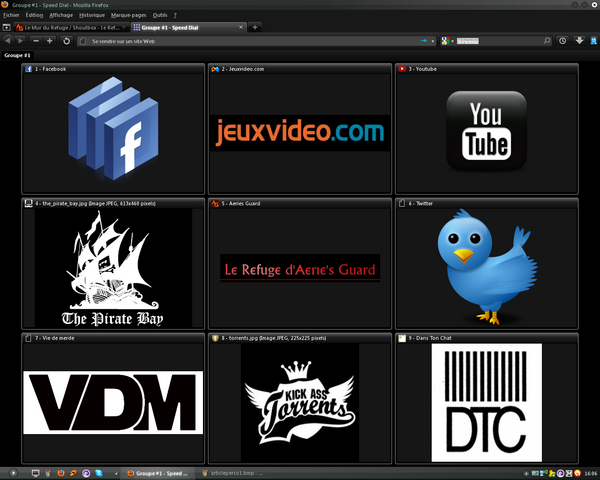Click the blue icon at the right end of the toolbar

click(593, 41)
